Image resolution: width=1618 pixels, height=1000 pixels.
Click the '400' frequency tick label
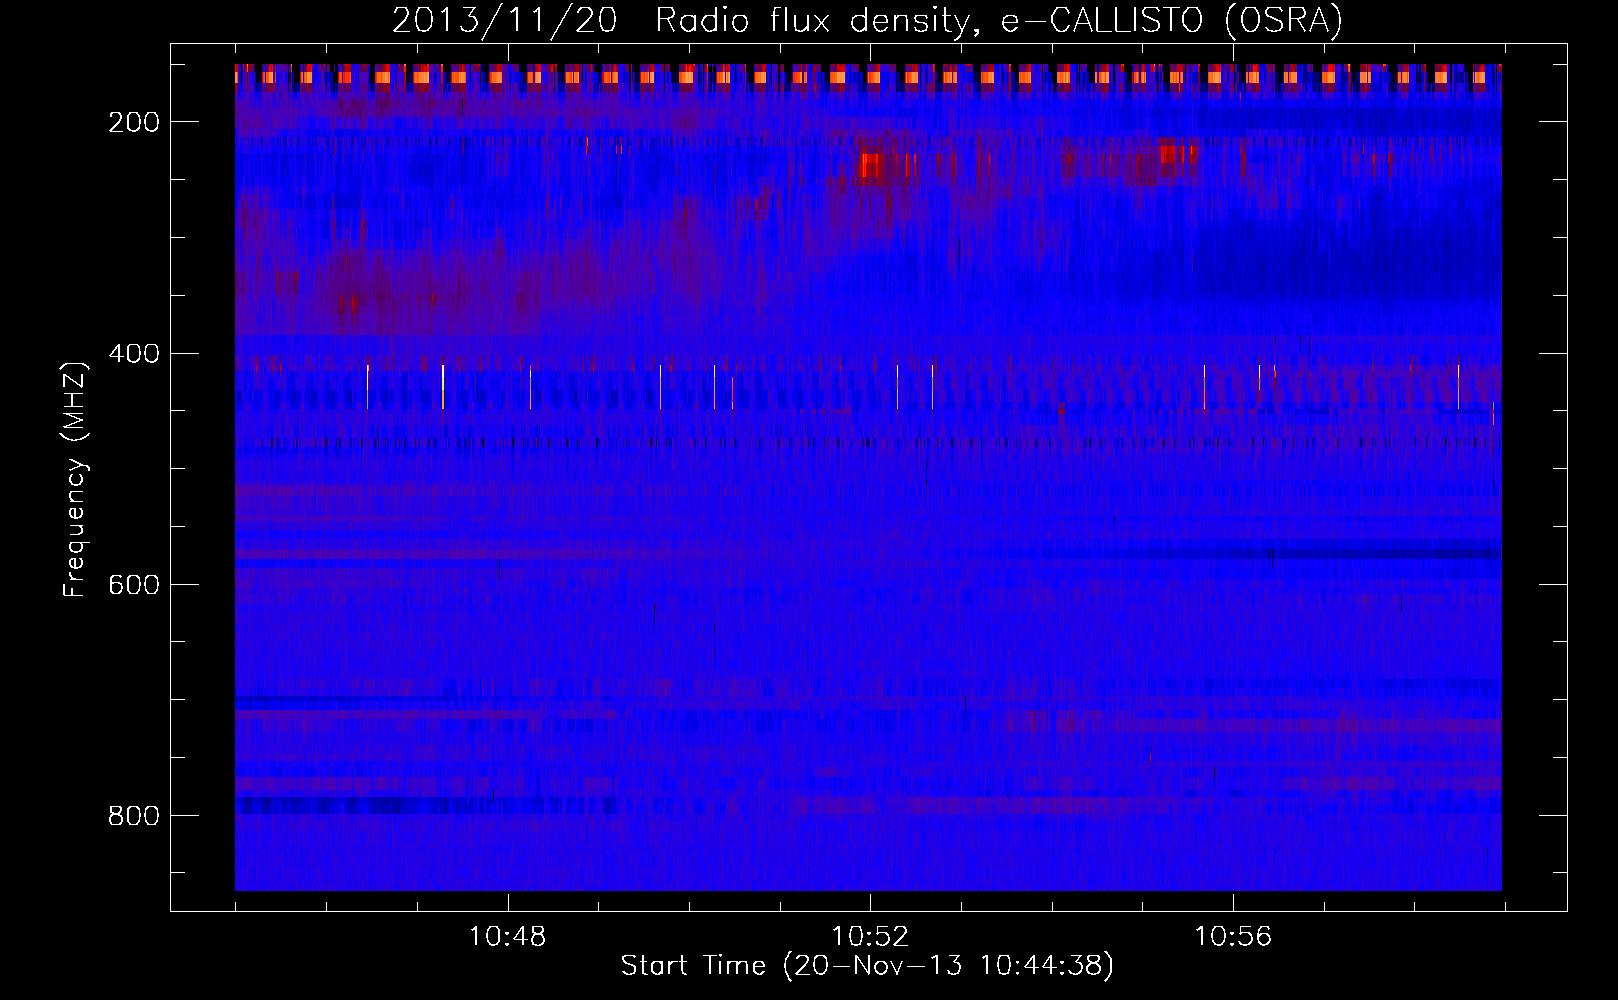[133, 353]
